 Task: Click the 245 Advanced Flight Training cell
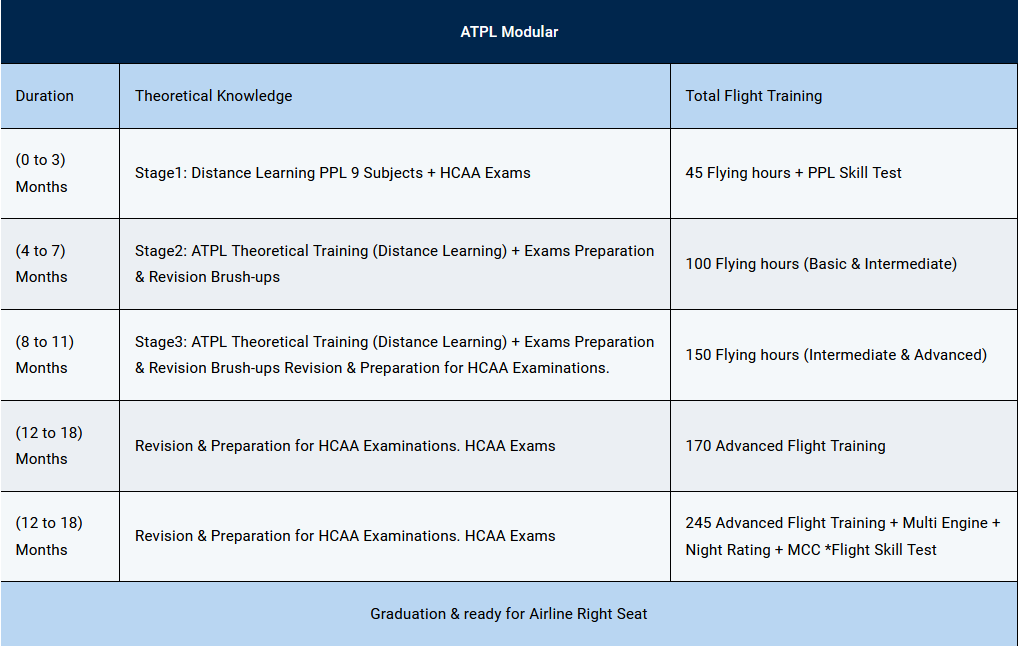coord(842,536)
